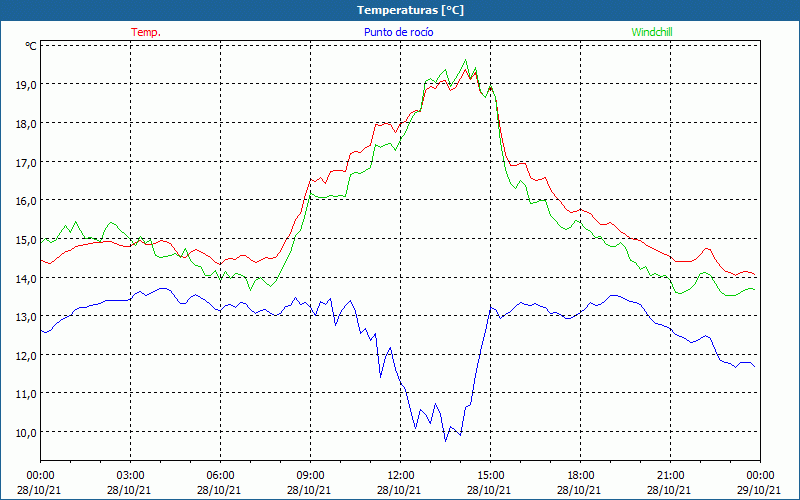This screenshot has height=500, width=800.
Task: Select the red 'Temp.' legend label
Action: pos(146,32)
